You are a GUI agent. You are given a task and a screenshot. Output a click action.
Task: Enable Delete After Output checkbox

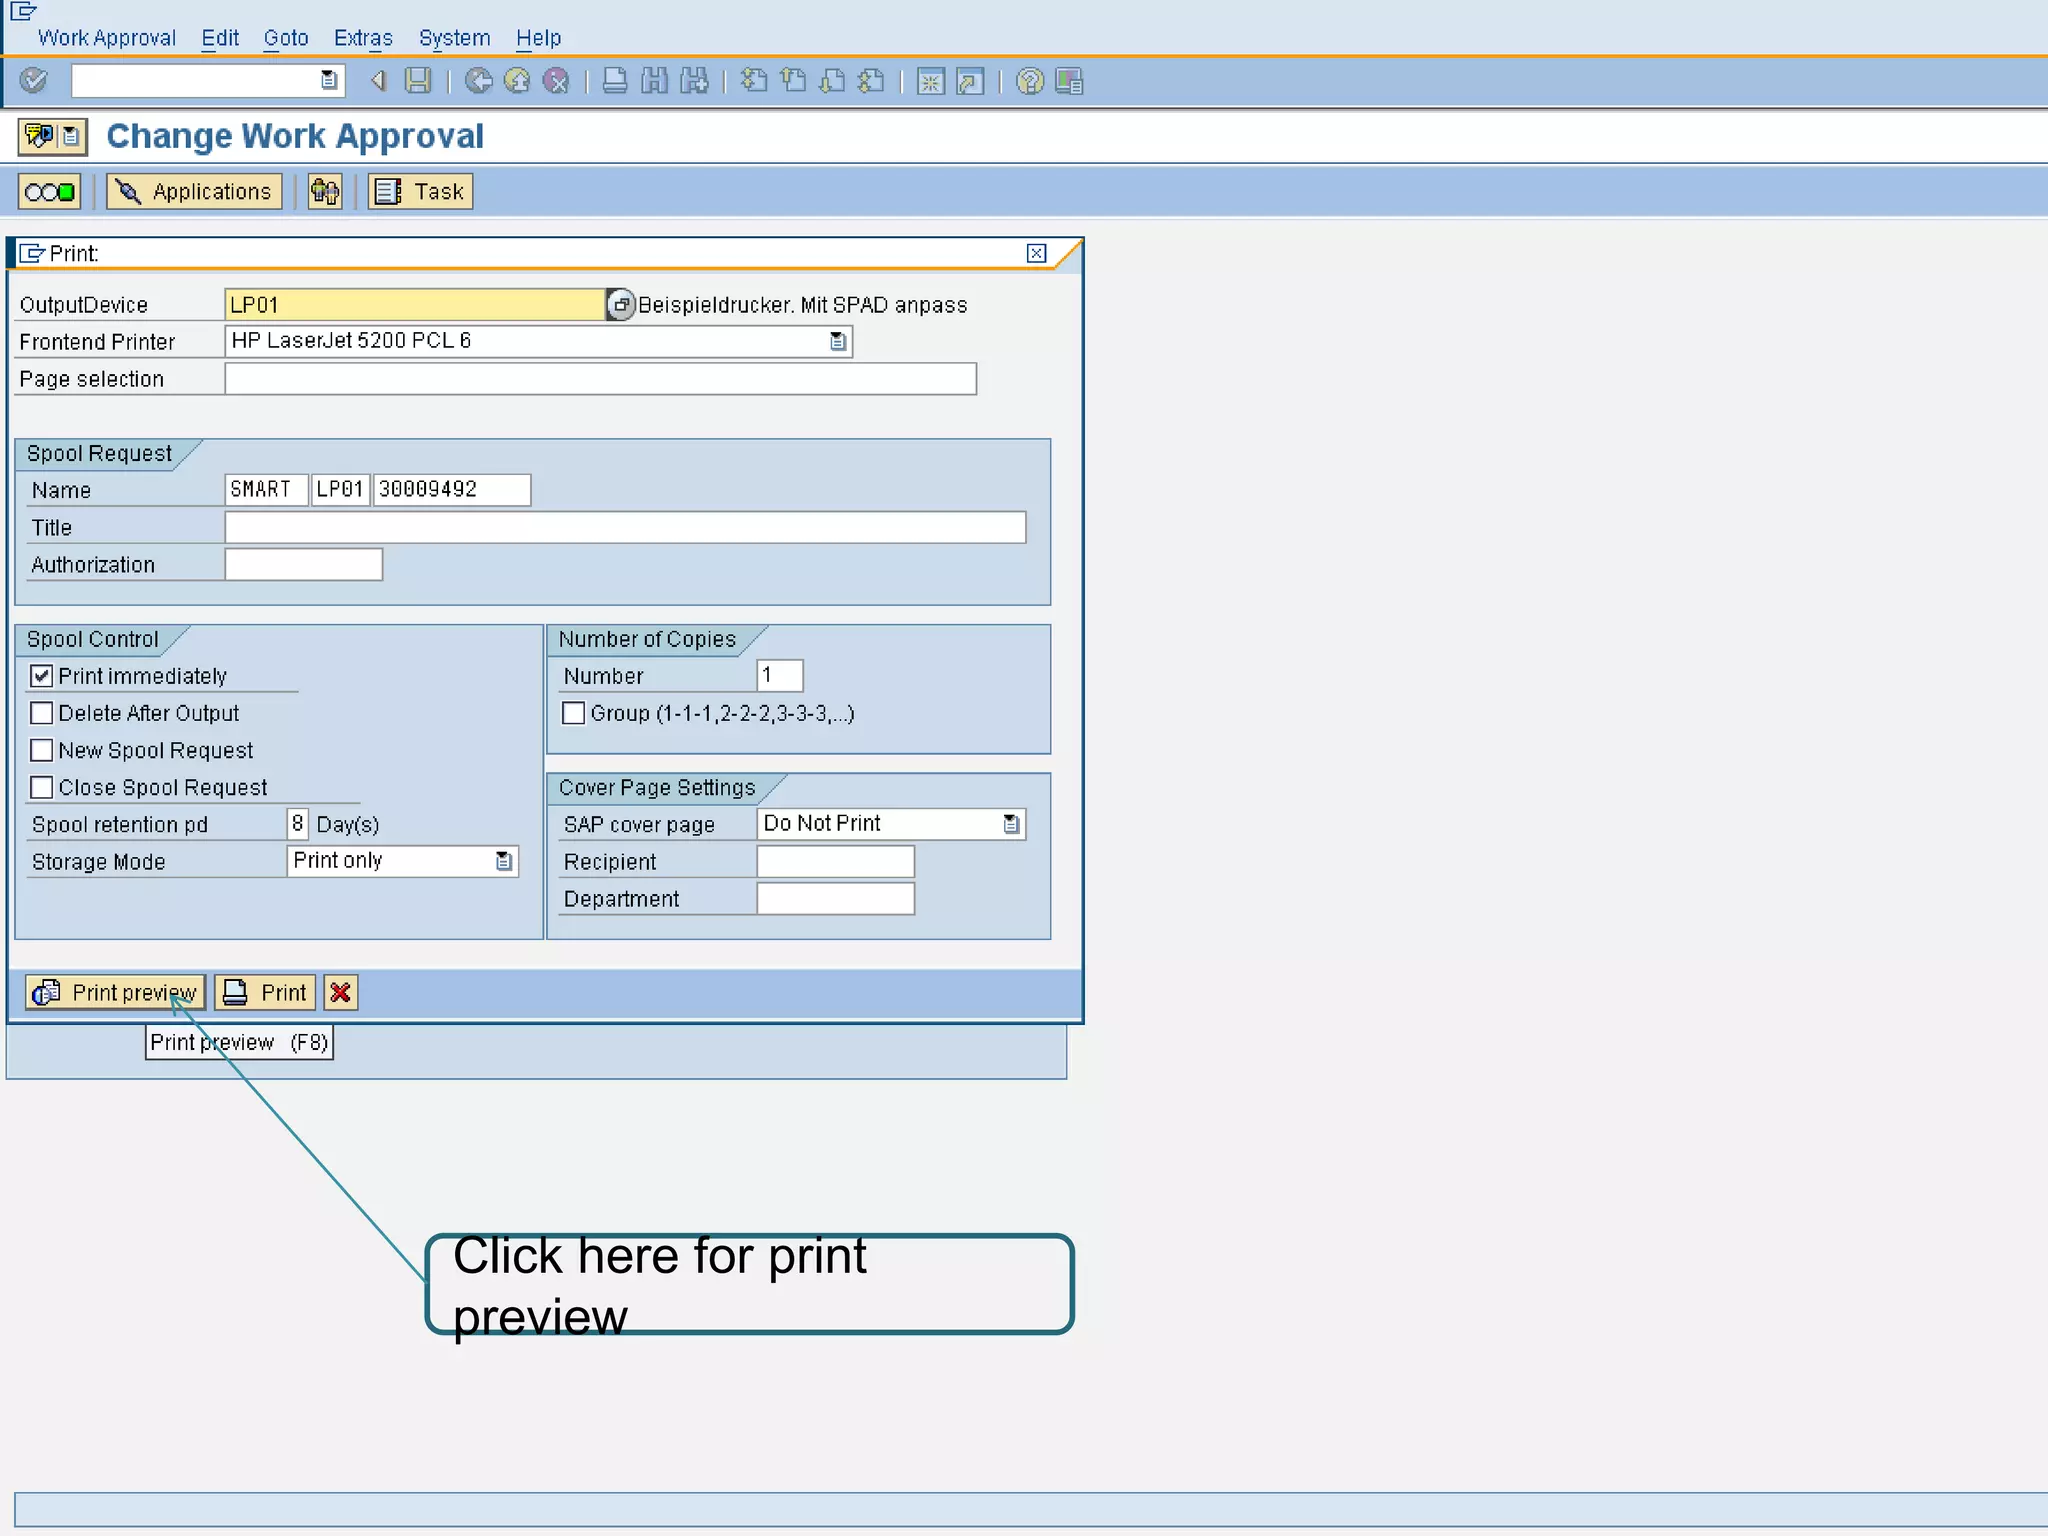click(41, 713)
